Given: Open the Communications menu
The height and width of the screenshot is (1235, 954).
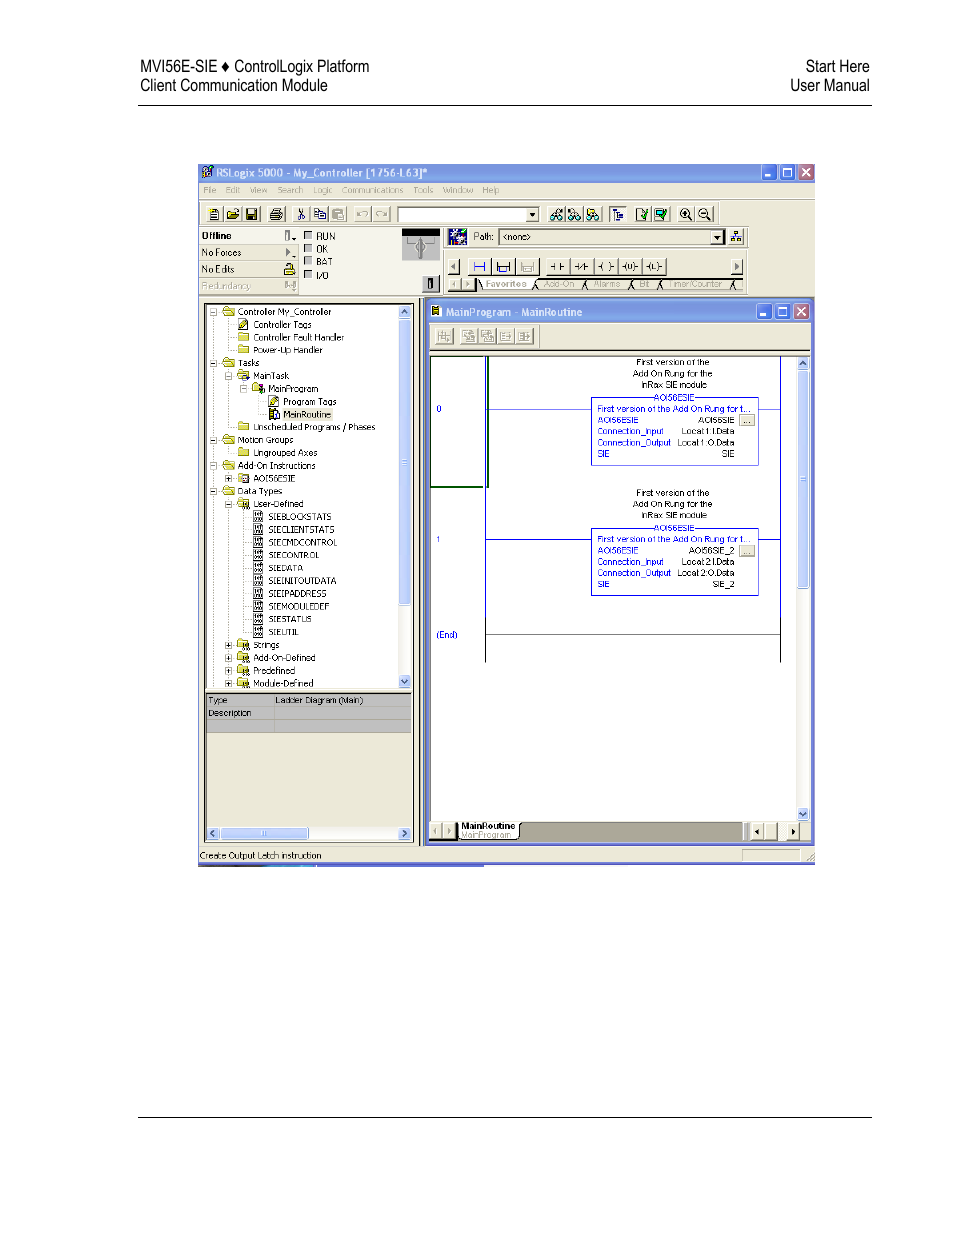Looking at the screenshot, I should 372,190.
